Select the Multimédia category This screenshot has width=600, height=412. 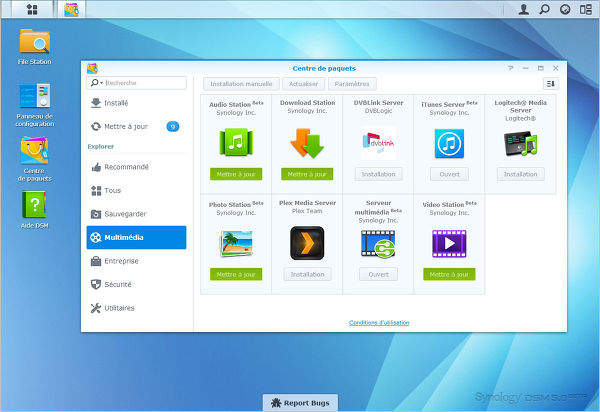click(135, 237)
